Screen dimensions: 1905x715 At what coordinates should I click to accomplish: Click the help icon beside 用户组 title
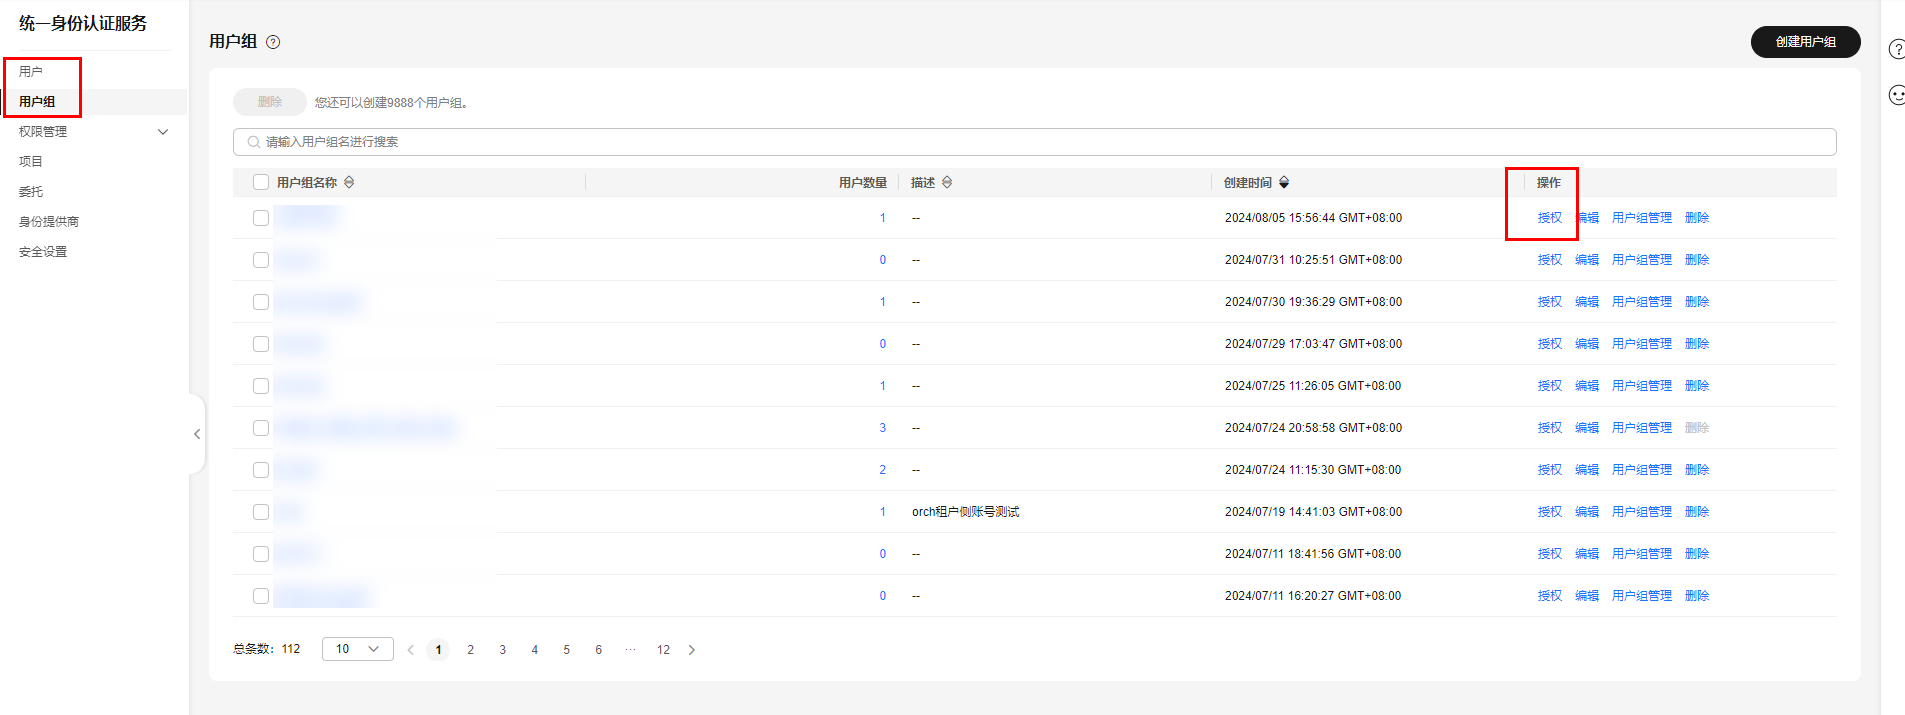click(x=273, y=42)
